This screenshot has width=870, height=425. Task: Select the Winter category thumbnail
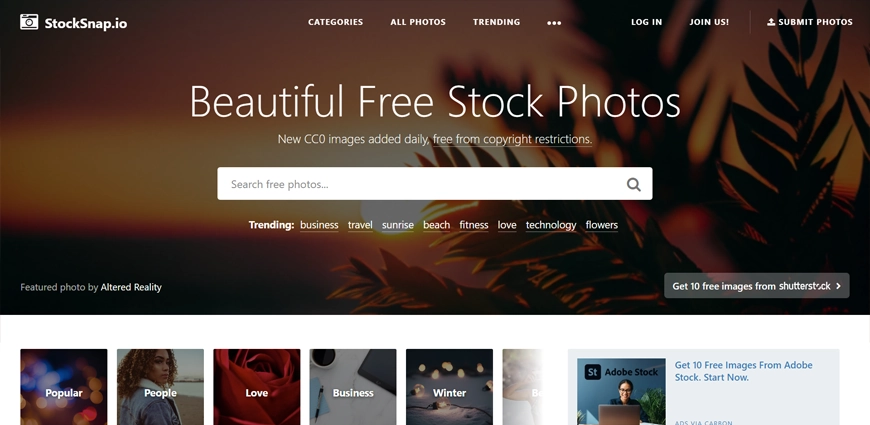click(x=449, y=387)
